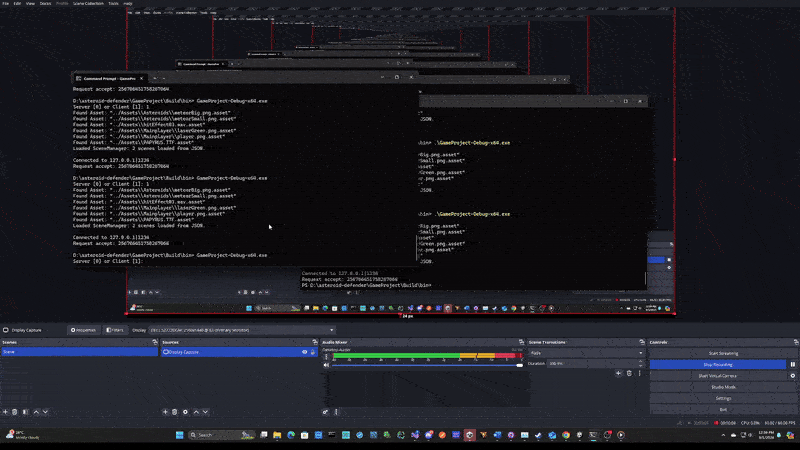
Task: Open File Explorer from taskbar
Action: (x=277, y=435)
